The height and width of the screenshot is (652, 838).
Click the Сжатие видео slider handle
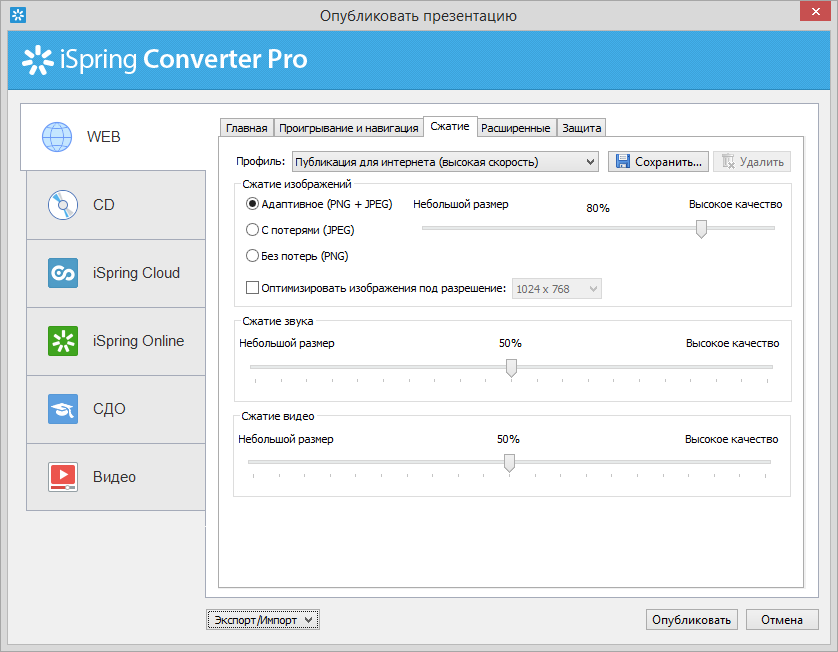tap(509, 463)
